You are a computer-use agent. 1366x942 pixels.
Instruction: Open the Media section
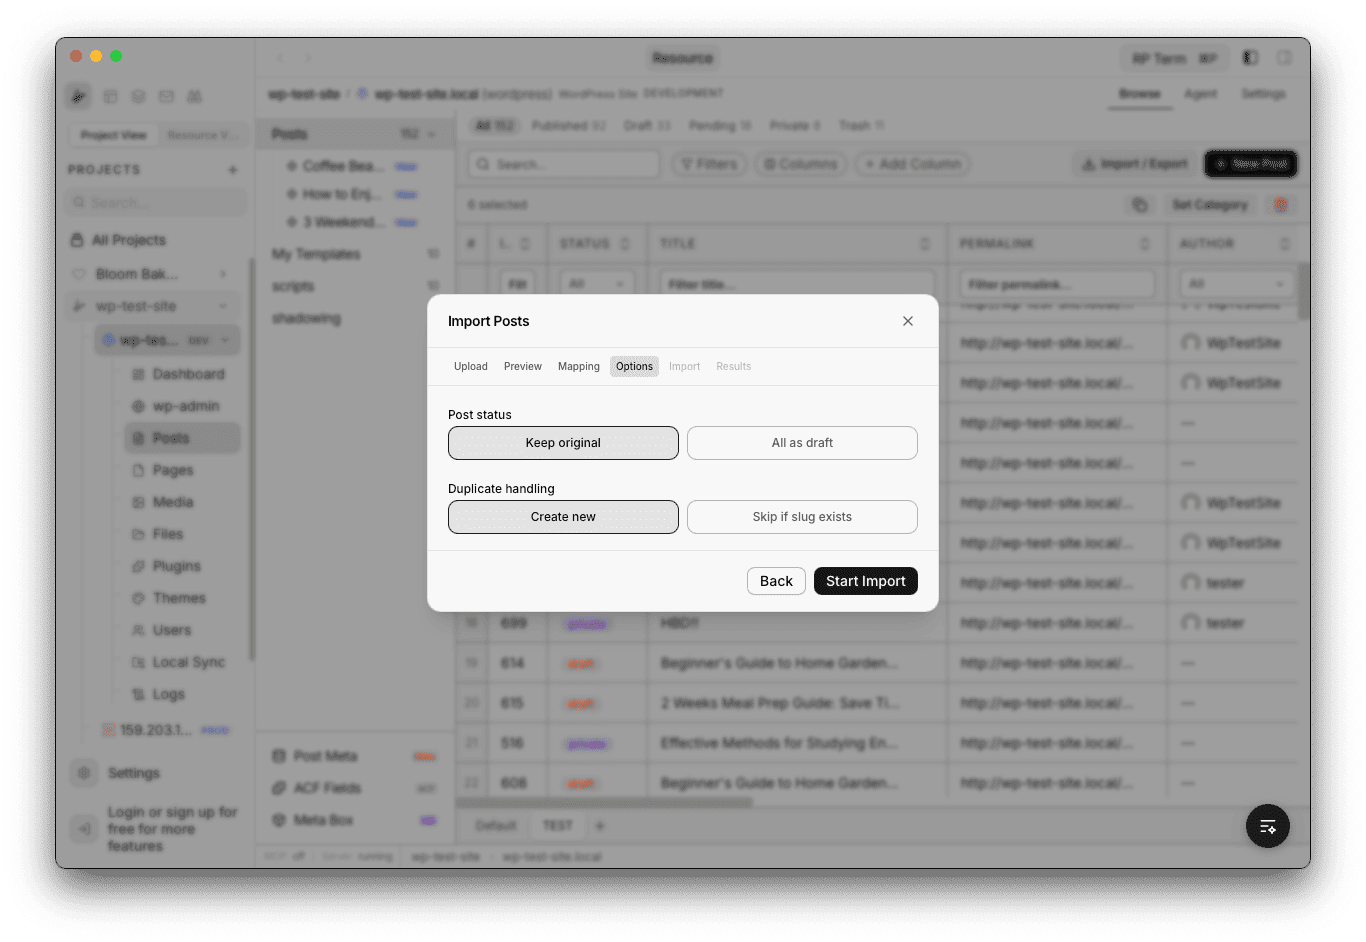(x=174, y=501)
